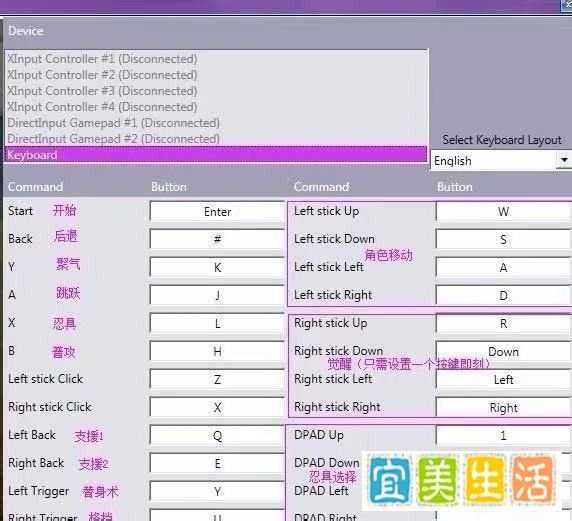572x521 pixels.
Task: Edit DPAD Up binding field showing 1
Action: pos(504,436)
